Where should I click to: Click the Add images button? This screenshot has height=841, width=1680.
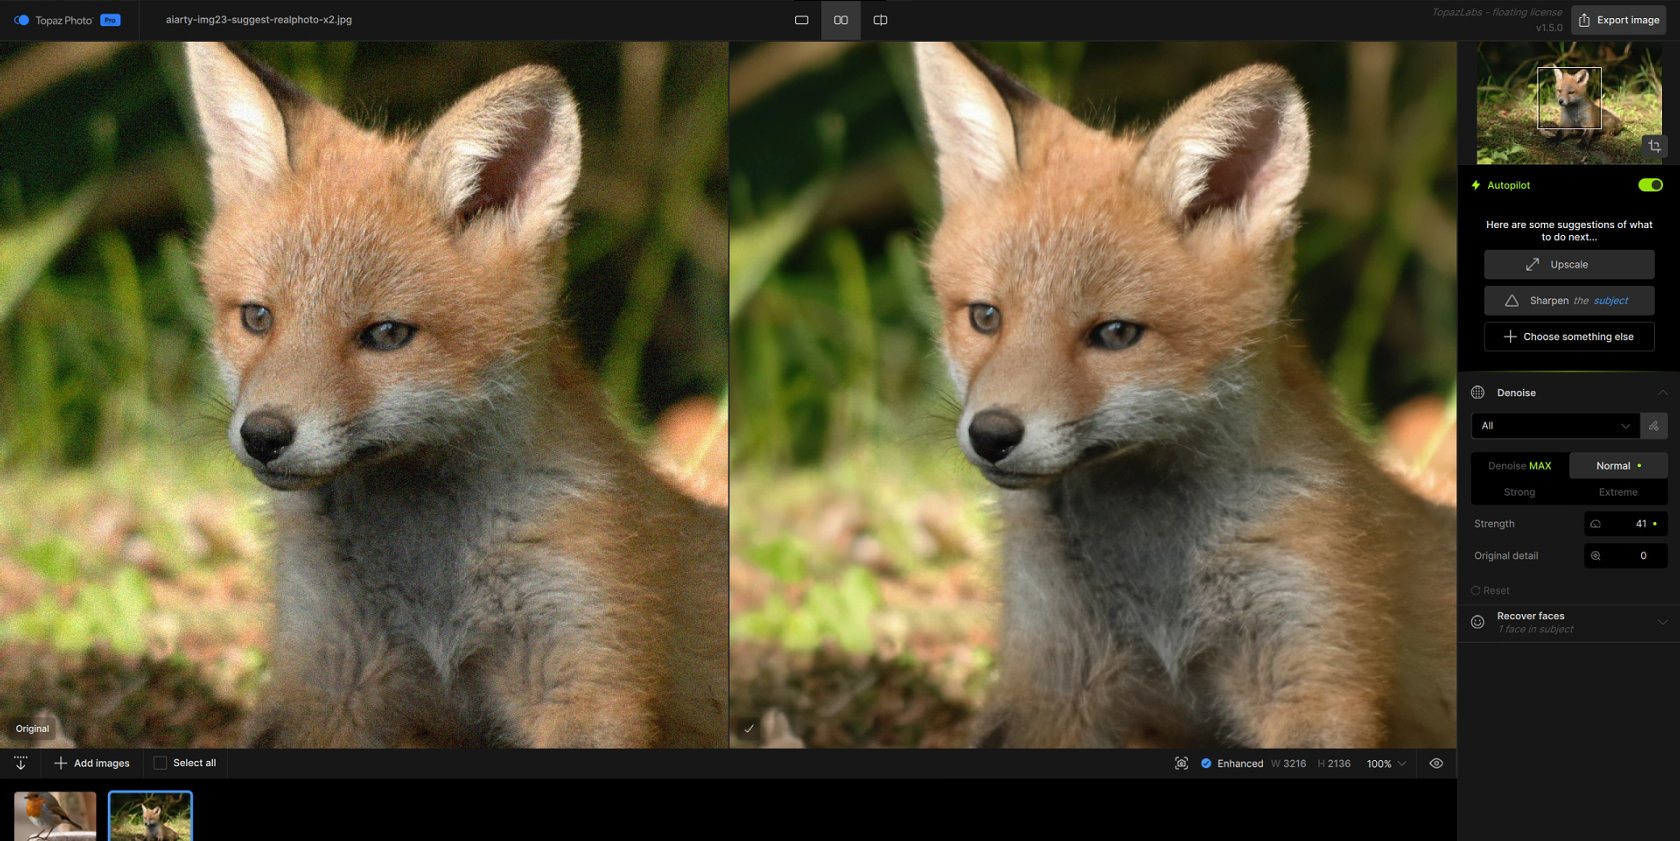[92, 763]
